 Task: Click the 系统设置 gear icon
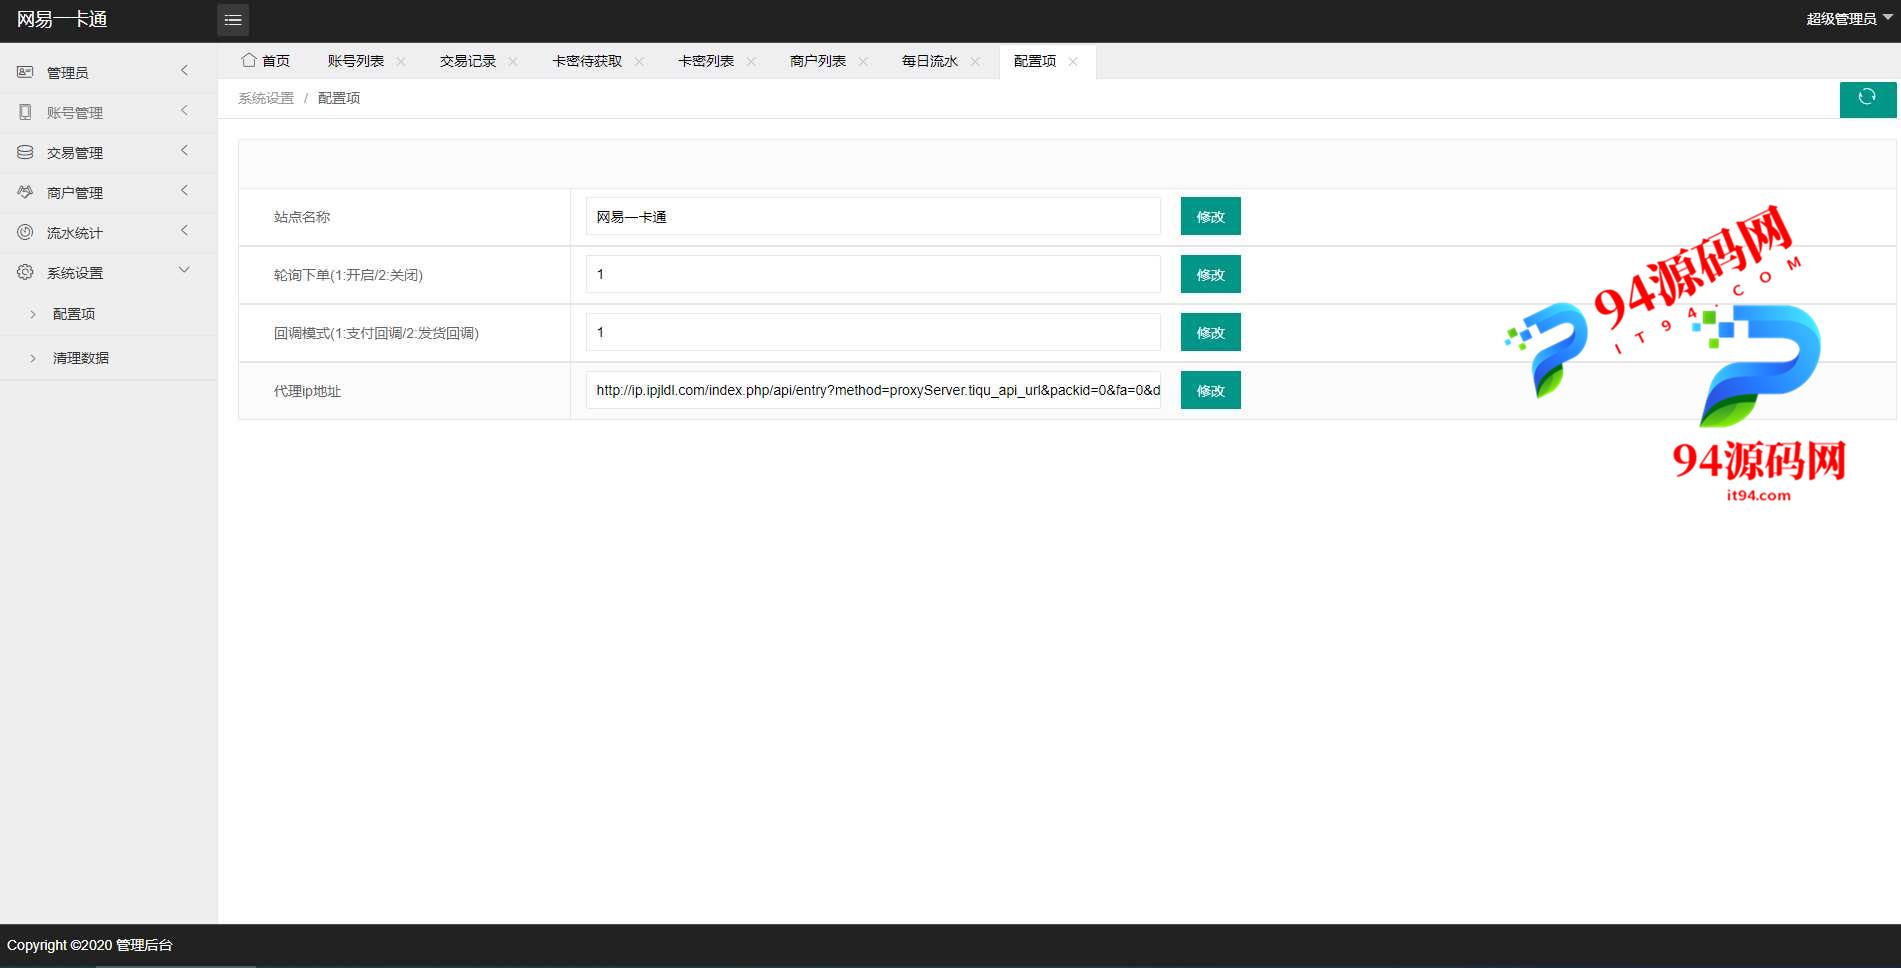click(25, 272)
